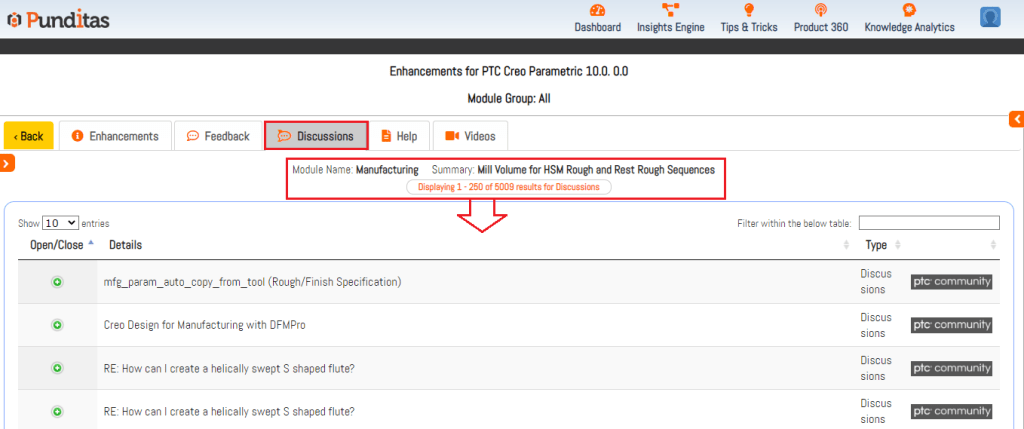The width and height of the screenshot is (1024, 429).
Task: Click the table filter input field
Action: [x=928, y=223]
